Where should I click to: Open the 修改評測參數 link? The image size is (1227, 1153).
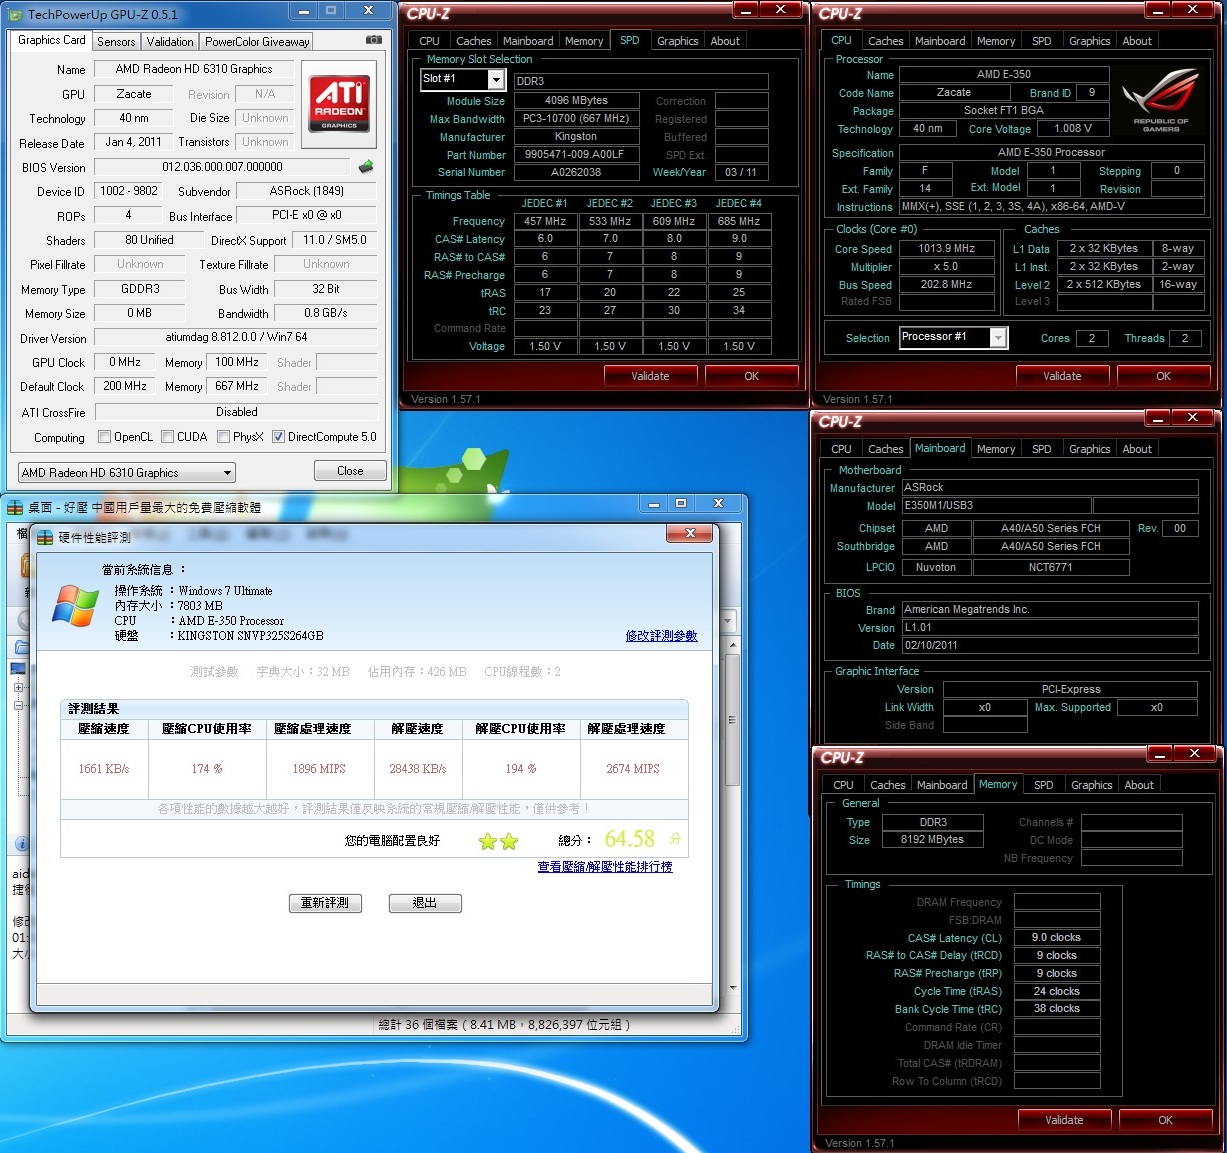click(x=661, y=636)
